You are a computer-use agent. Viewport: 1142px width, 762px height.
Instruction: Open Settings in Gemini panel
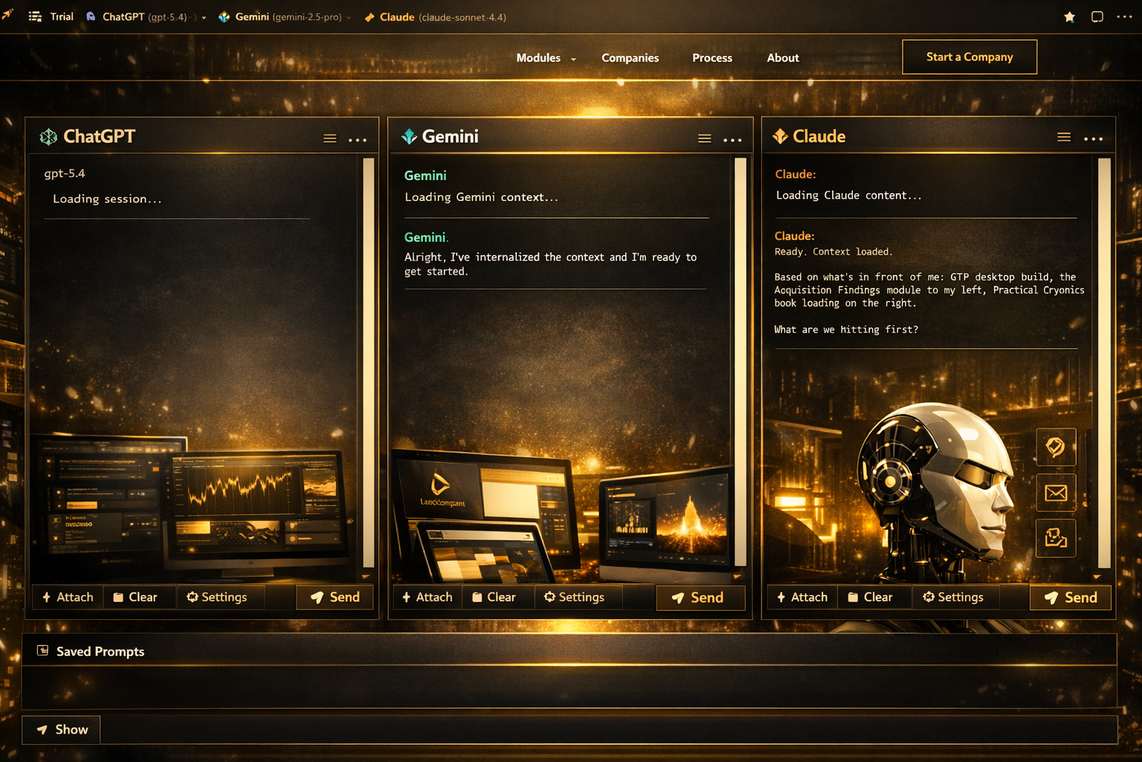click(x=575, y=597)
